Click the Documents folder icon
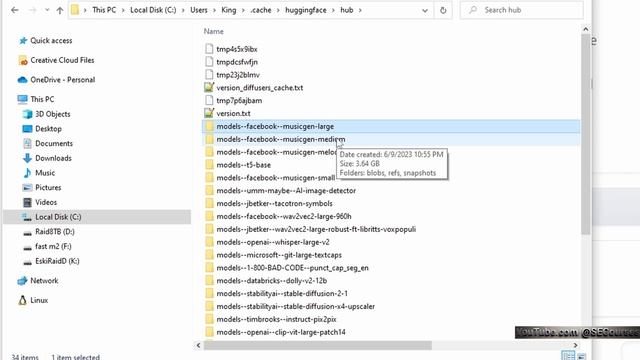This screenshot has width=640, height=360. pos(27,143)
